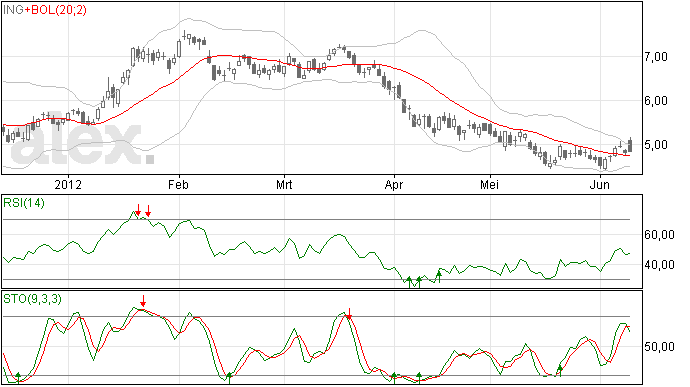The height and width of the screenshot is (387, 690).
Task: Click the ING label in price chart
Action: 13,10
